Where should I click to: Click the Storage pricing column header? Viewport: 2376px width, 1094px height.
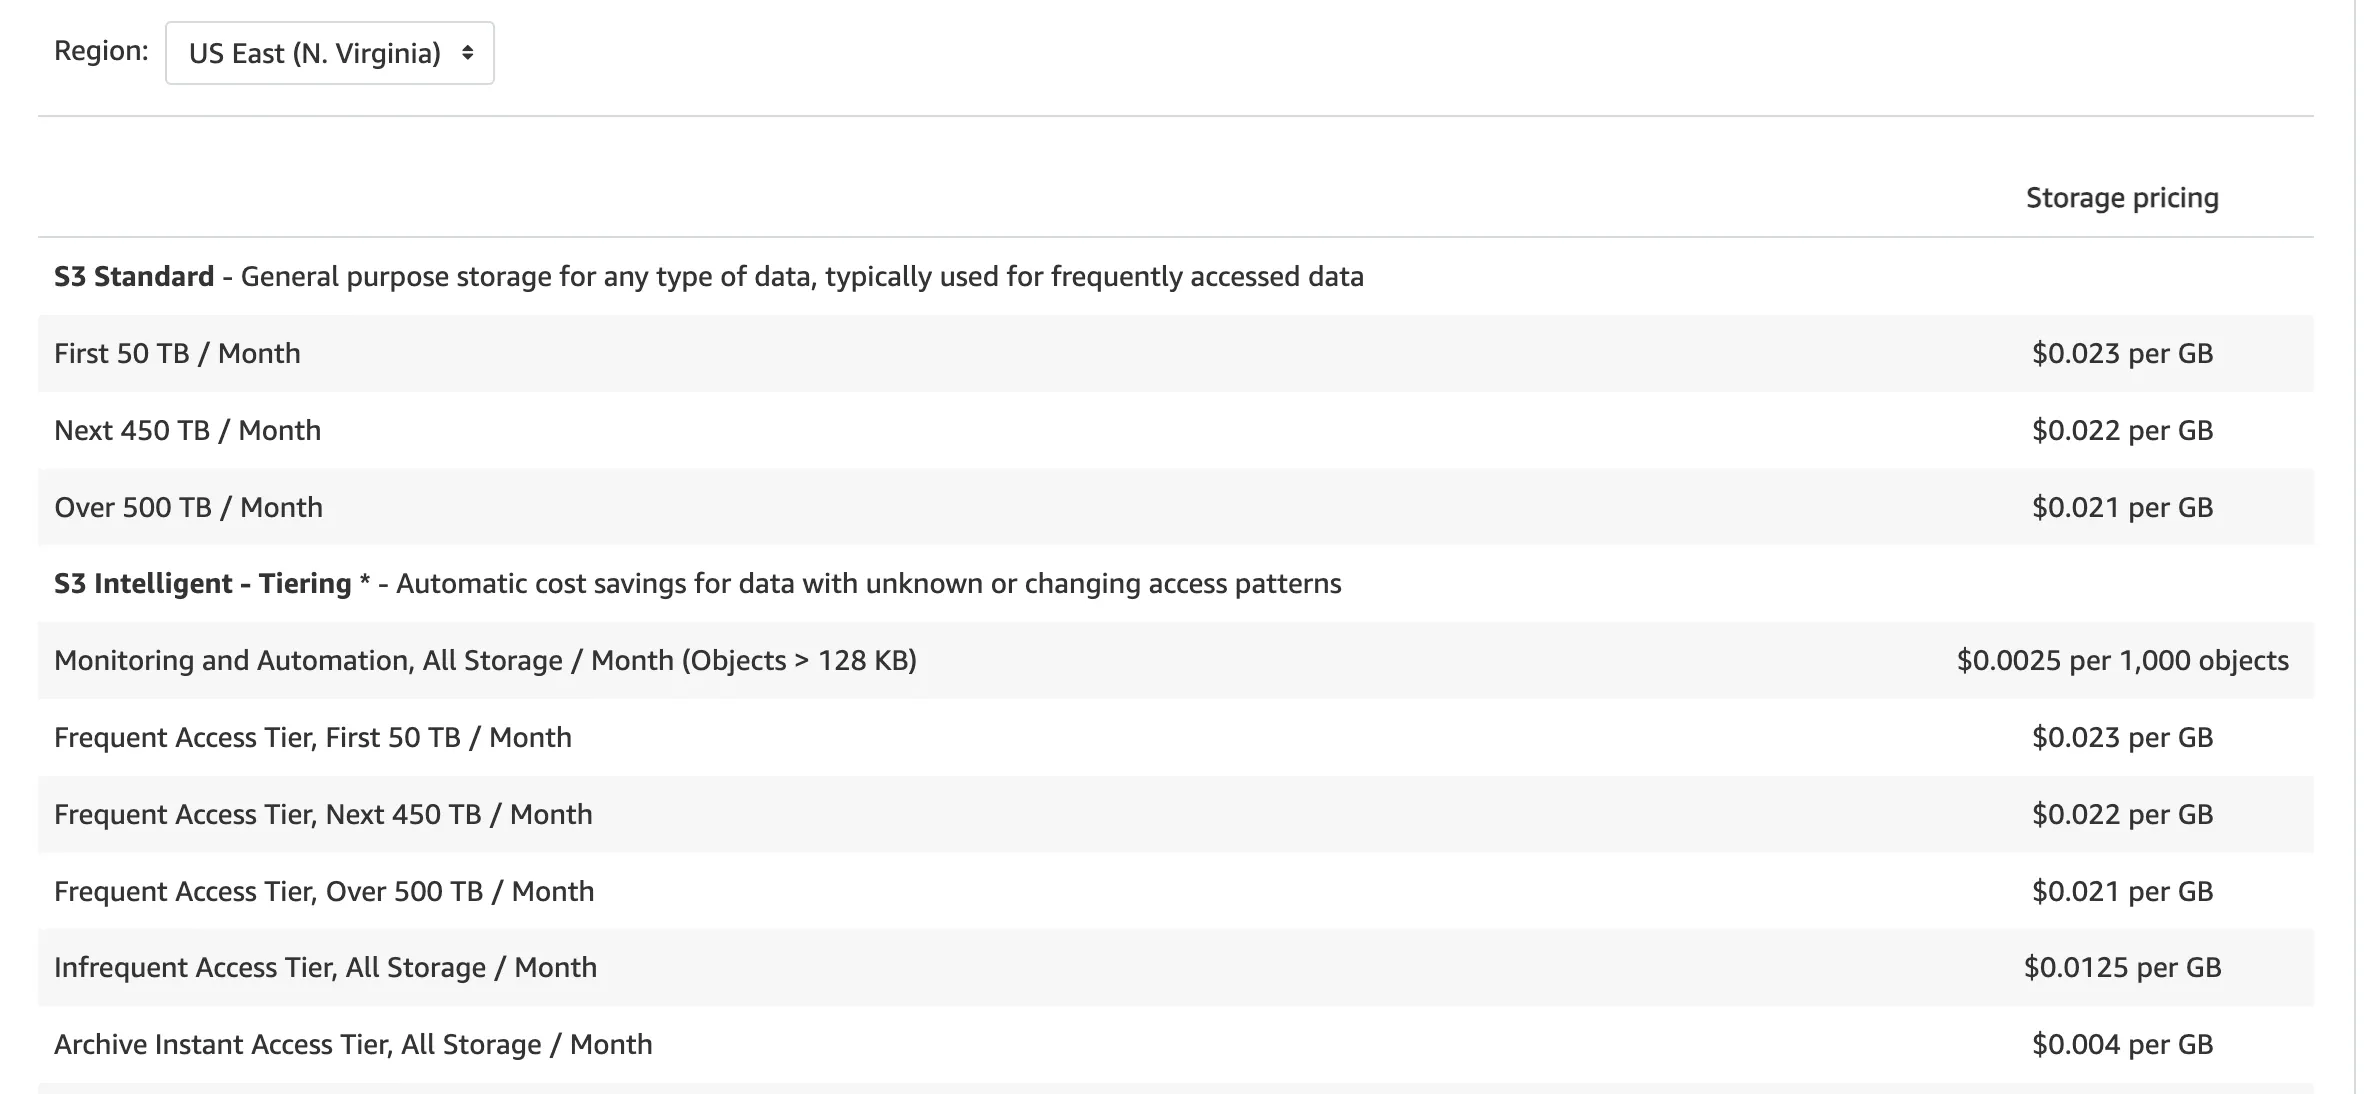point(2121,198)
